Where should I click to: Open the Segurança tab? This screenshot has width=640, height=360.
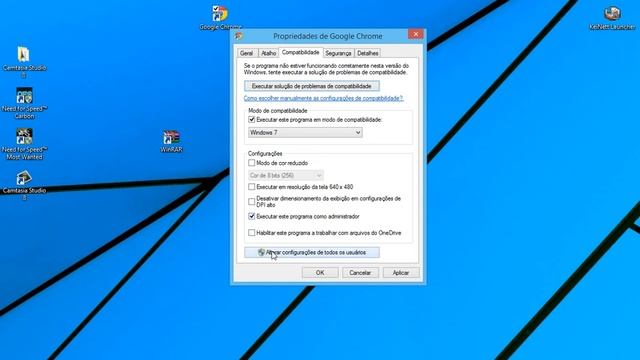pyautogui.click(x=338, y=53)
